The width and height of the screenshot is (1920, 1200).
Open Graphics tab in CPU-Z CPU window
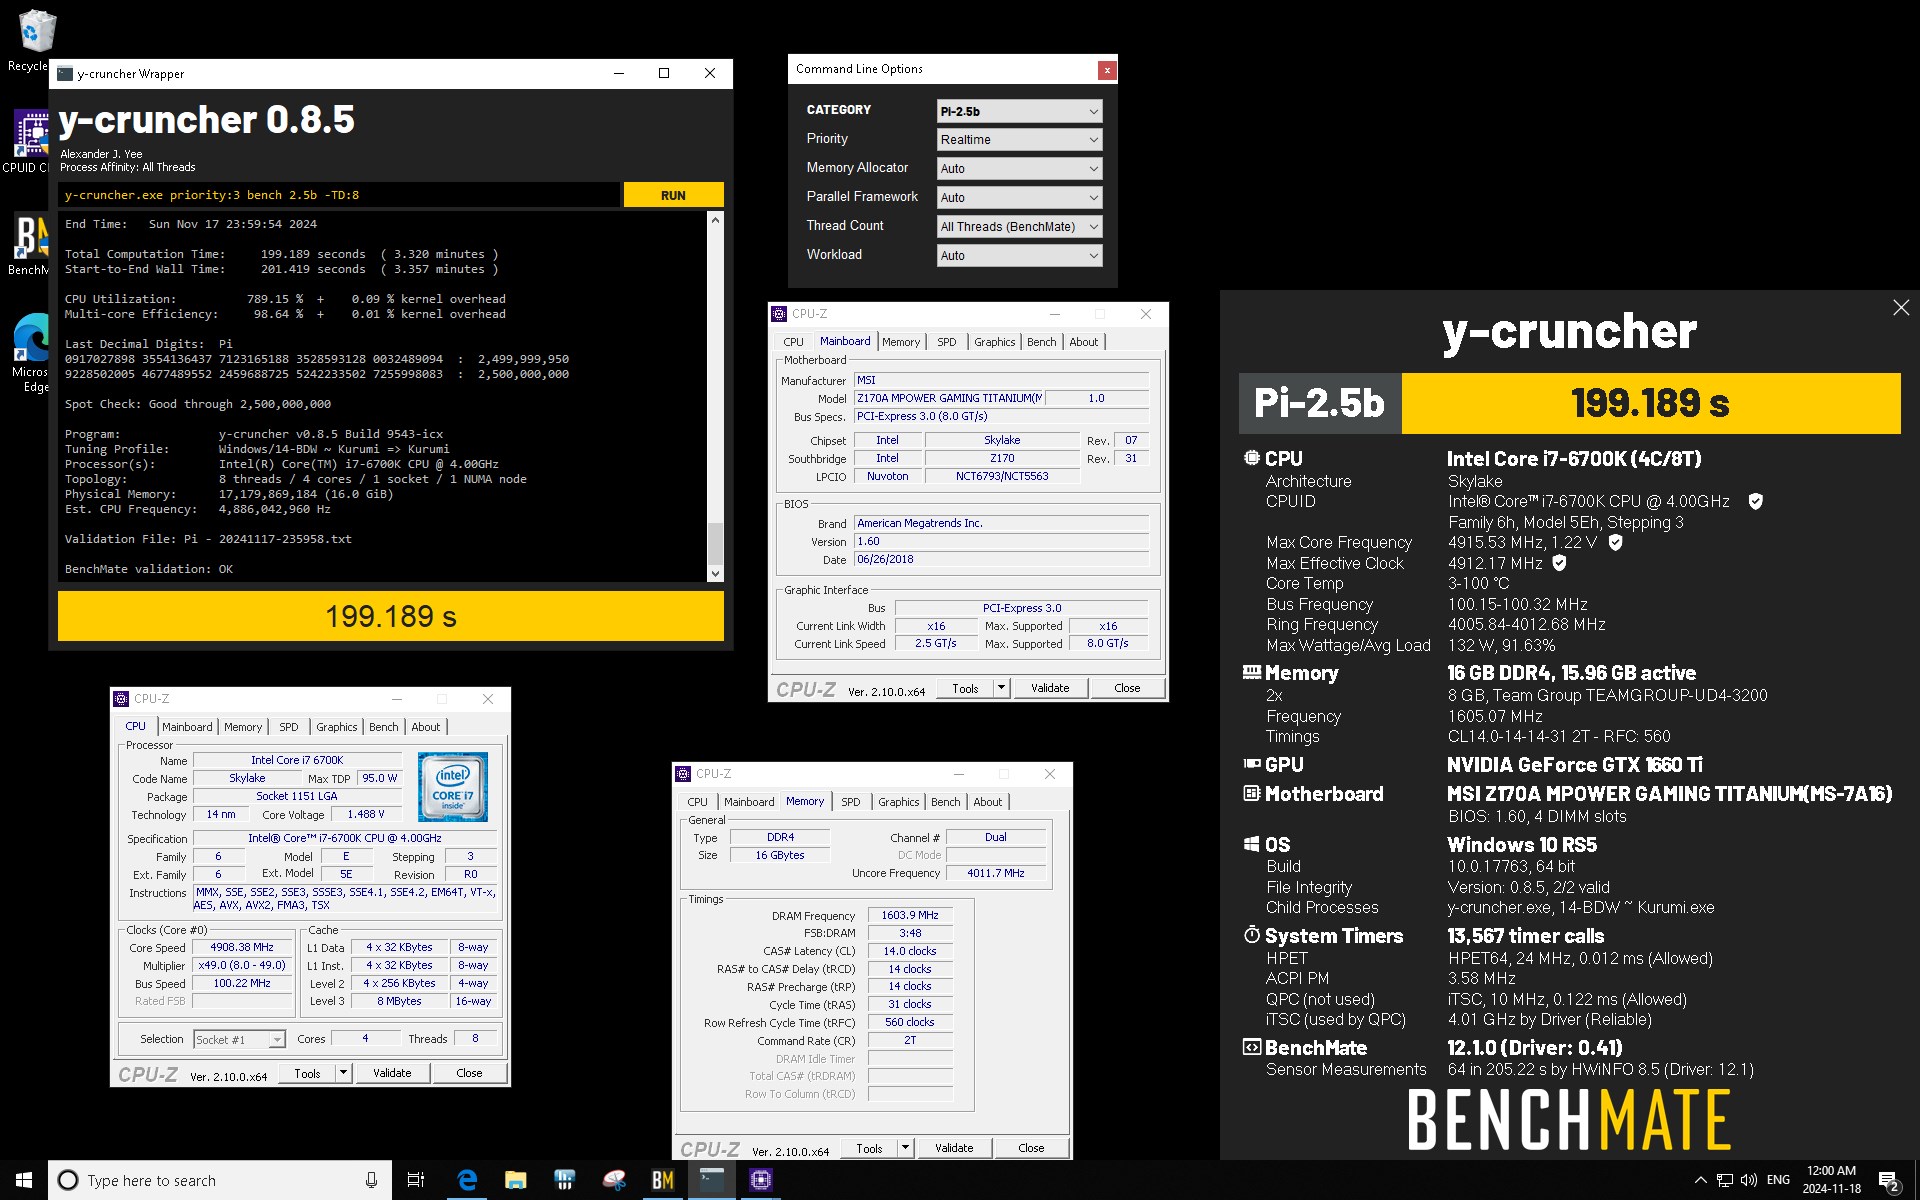[x=336, y=727]
